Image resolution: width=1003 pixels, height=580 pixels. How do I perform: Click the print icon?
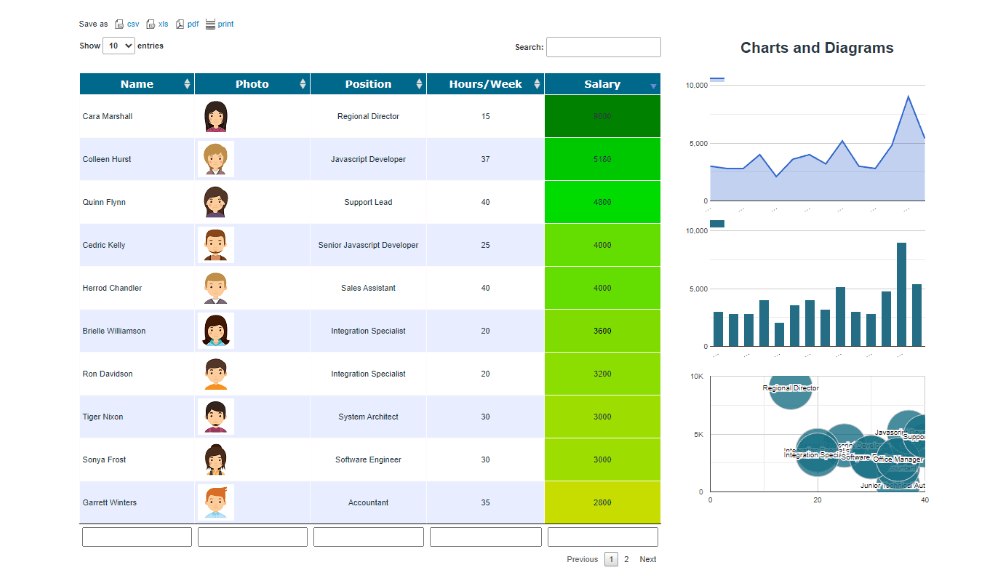tap(210, 24)
